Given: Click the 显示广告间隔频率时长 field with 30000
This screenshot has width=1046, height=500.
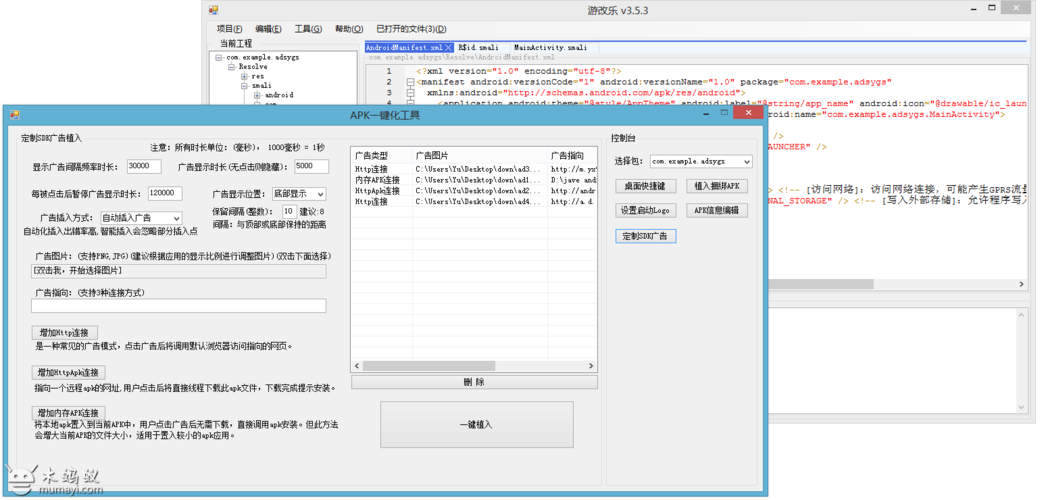Looking at the screenshot, I should click(x=143, y=167).
